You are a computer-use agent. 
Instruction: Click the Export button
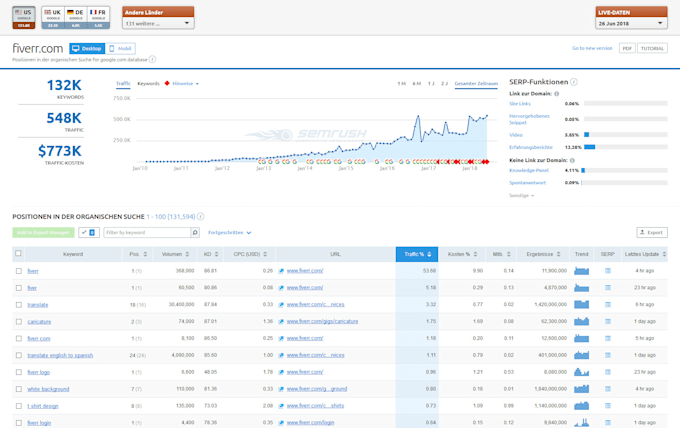651,232
